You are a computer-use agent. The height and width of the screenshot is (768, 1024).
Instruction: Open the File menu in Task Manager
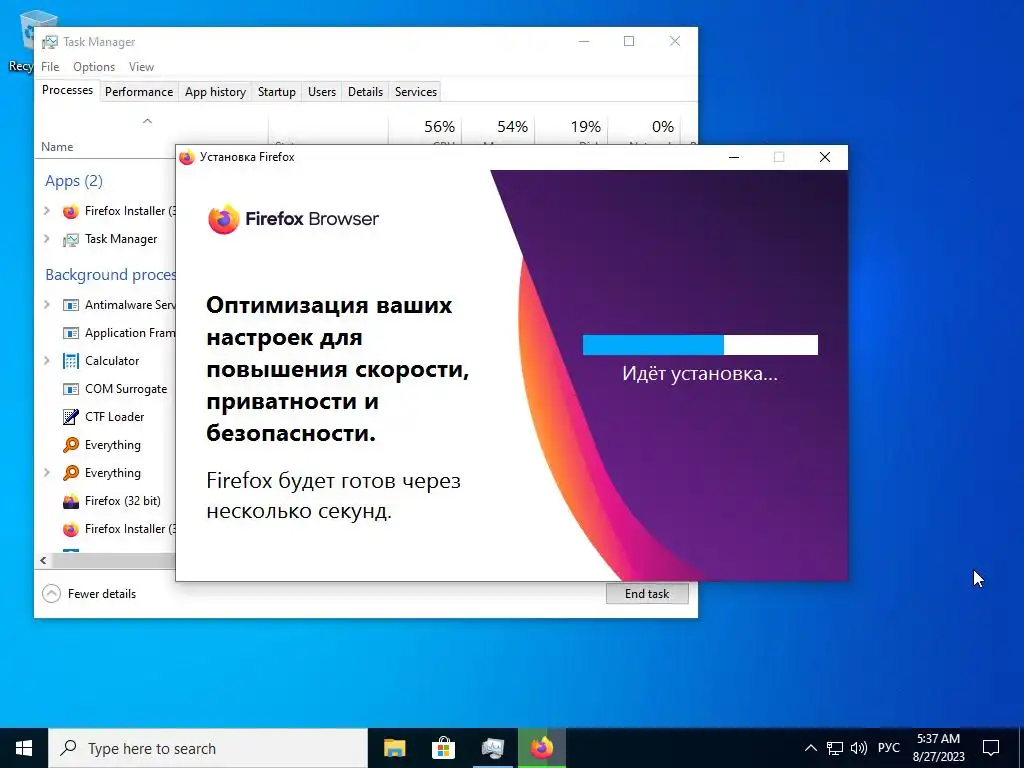tap(50, 67)
